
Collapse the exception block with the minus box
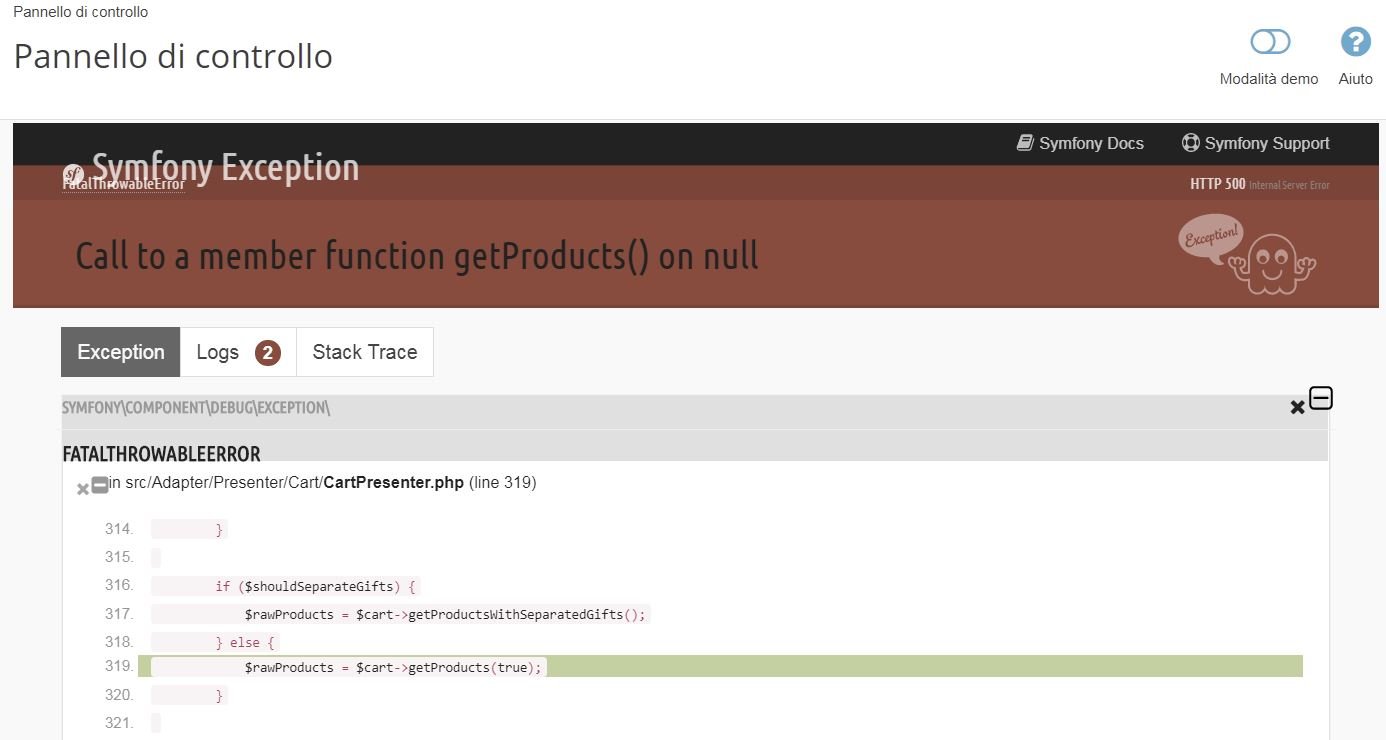1321,398
